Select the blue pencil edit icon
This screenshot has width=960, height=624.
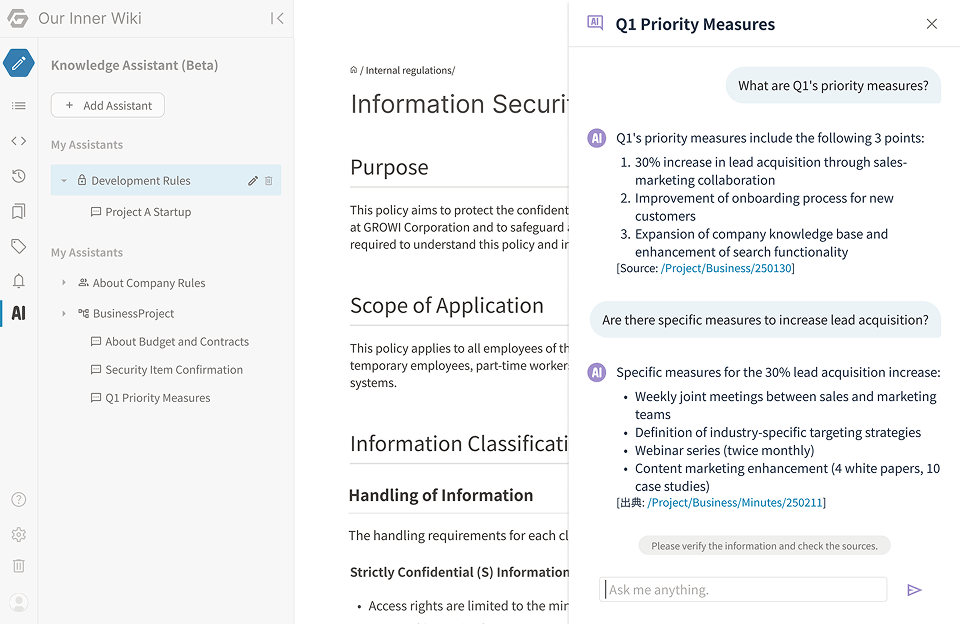(x=18, y=62)
